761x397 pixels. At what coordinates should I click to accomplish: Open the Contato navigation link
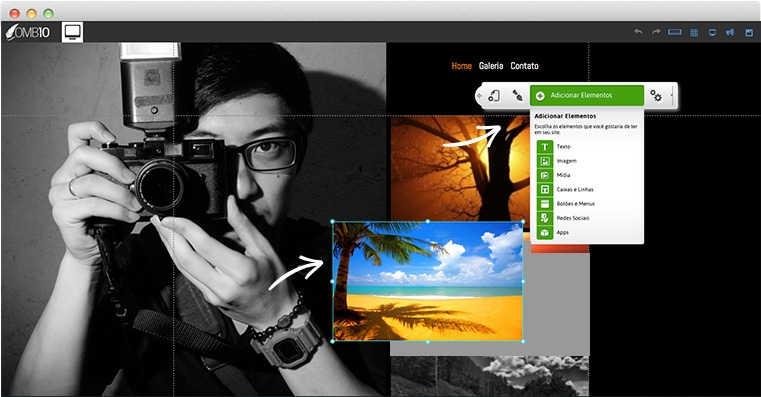point(524,66)
